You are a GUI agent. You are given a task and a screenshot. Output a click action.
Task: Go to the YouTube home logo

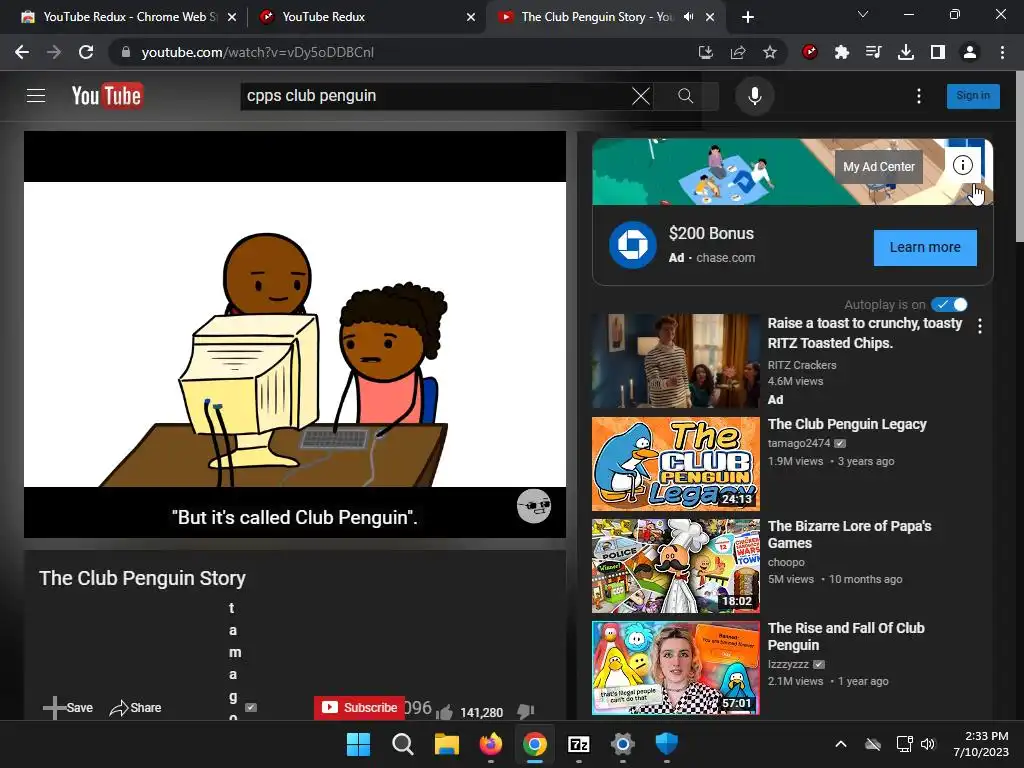107,96
